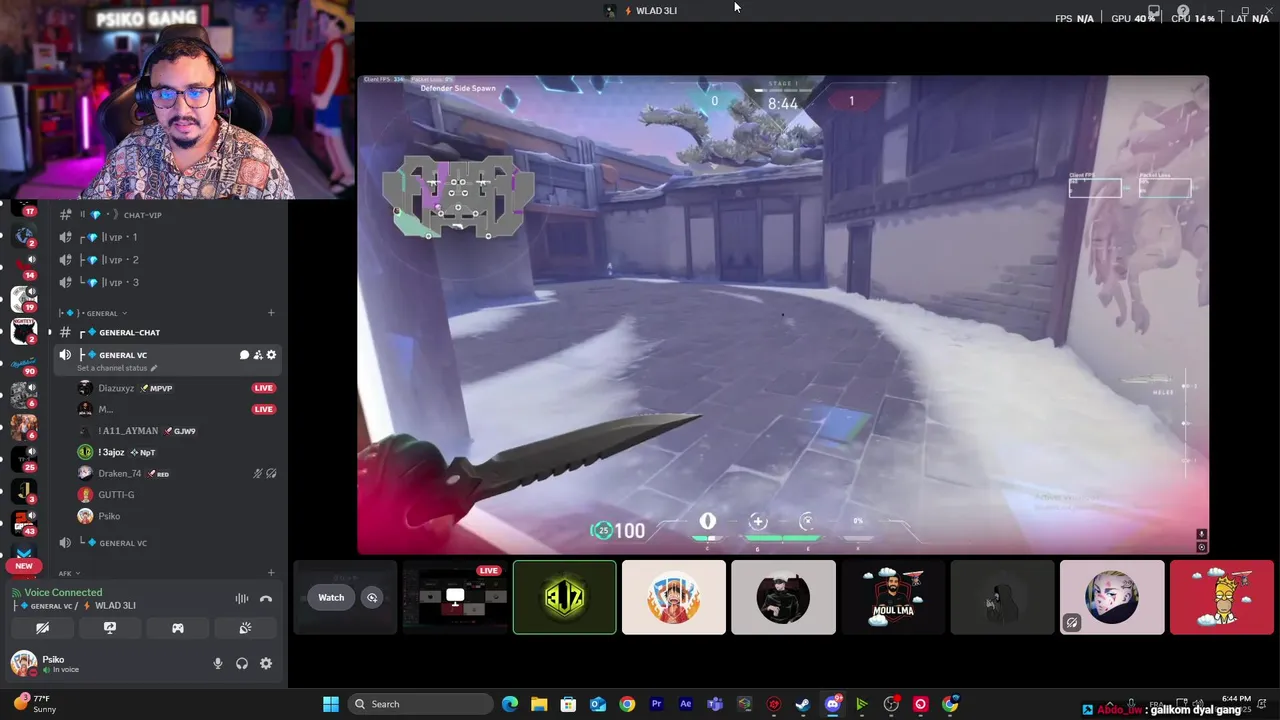Image resolution: width=1280 pixels, height=720 pixels.
Task: Create channel with plus beside GENERAL category
Action: click(271, 313)
